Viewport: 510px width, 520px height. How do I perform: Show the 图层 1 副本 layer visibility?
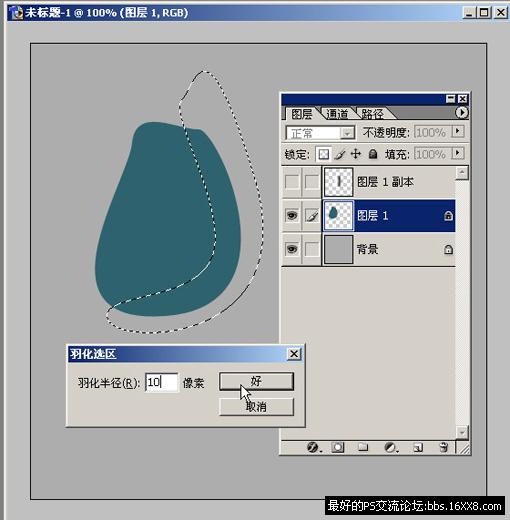pos(292,182)
